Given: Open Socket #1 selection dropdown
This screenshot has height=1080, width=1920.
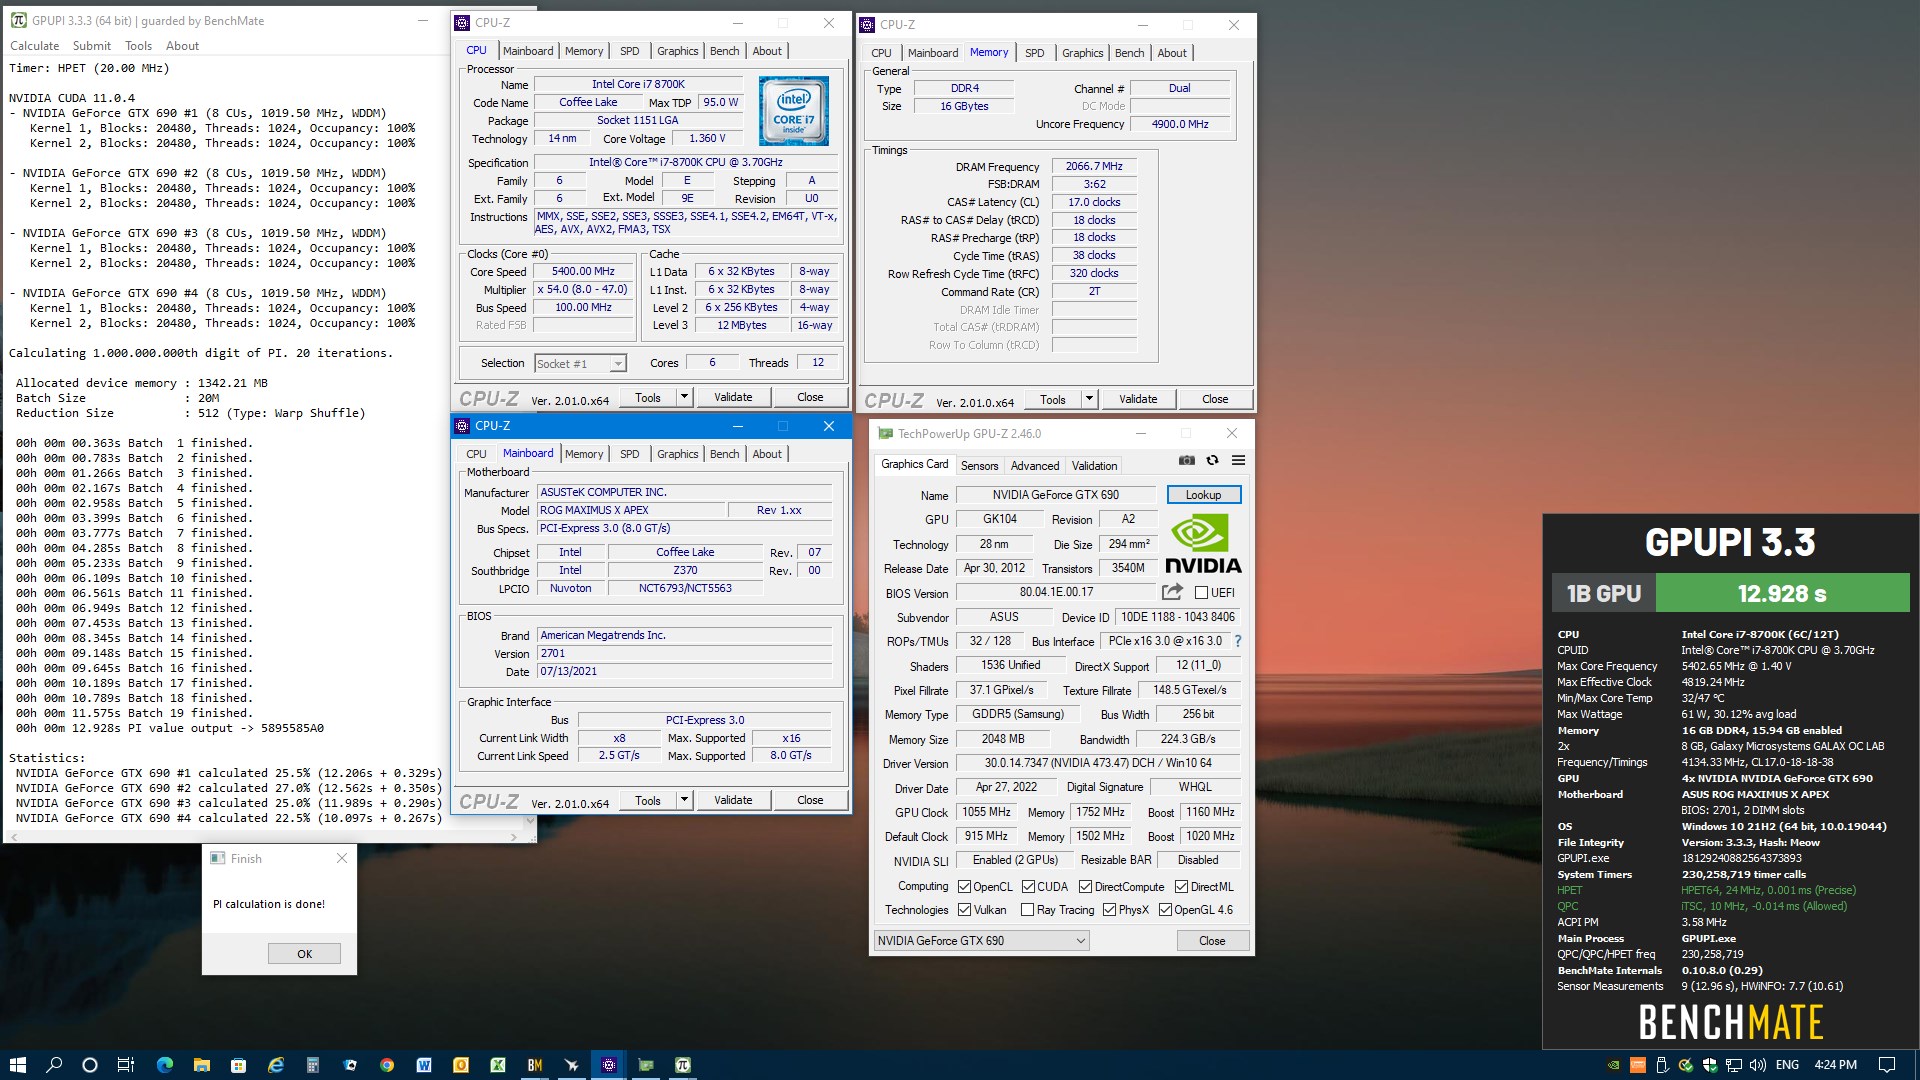Looking at the screenshot, I should pyautogui.click(x=580, y=364).
